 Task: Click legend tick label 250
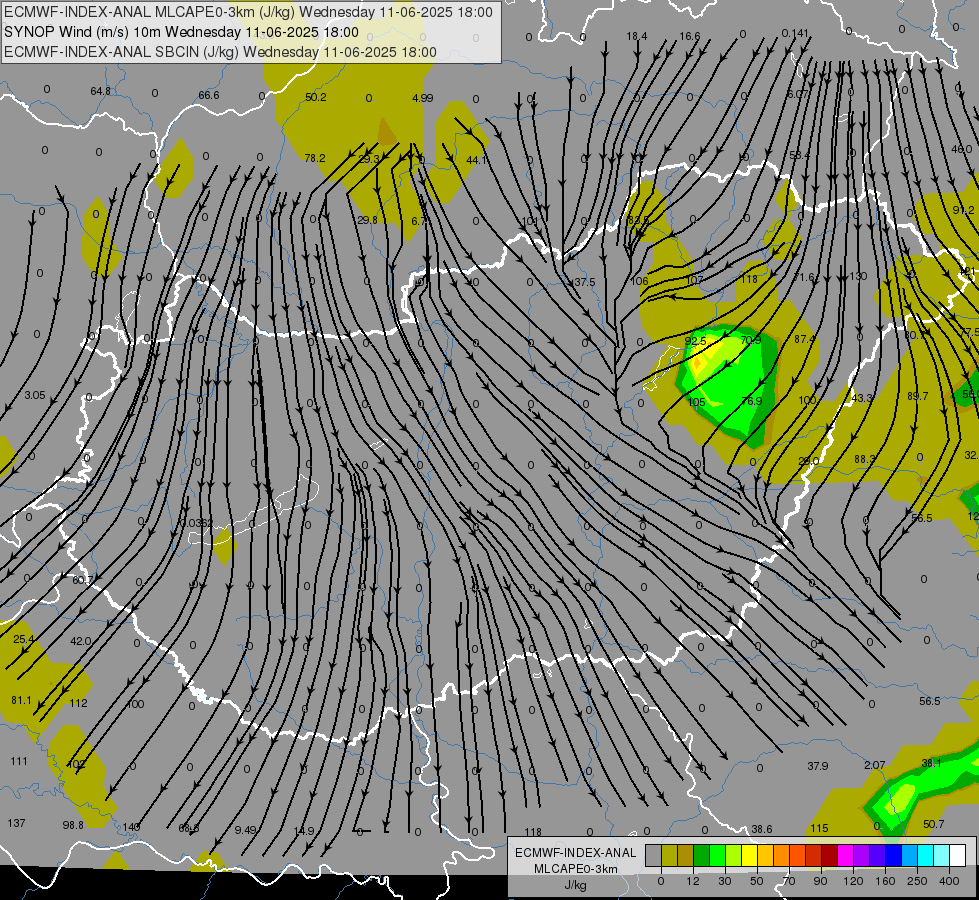click(x=917, y=881)
